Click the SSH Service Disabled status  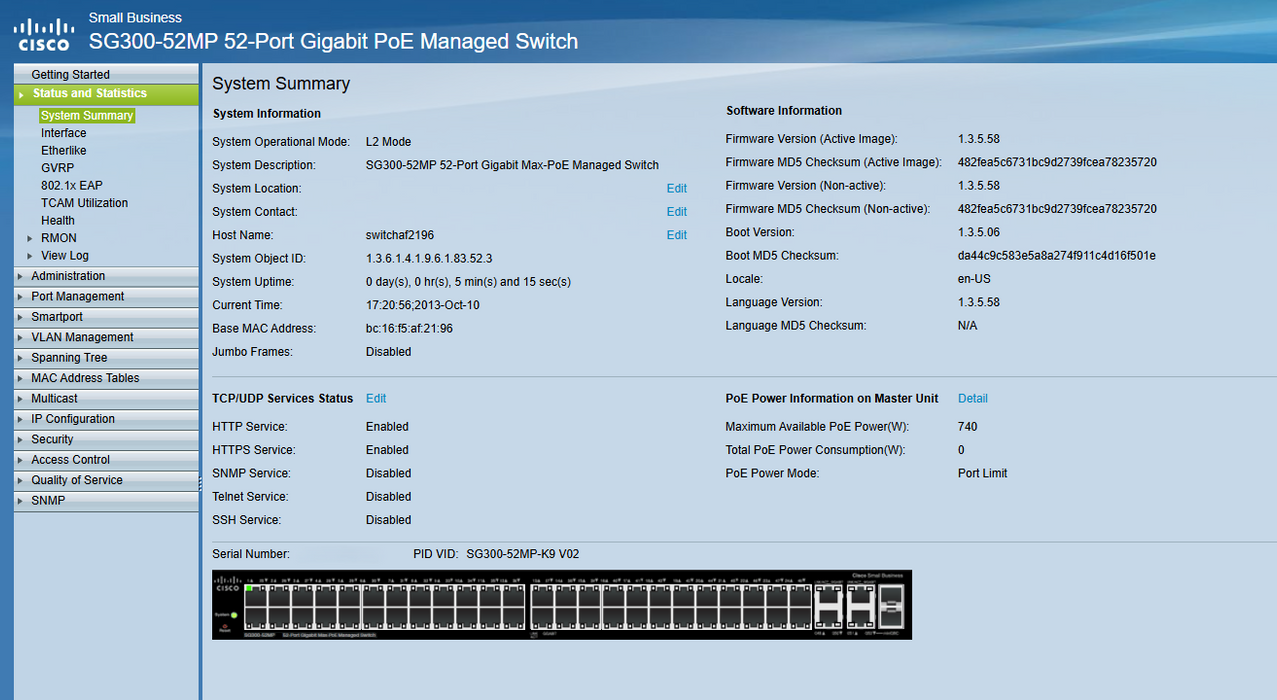pyautogui.click(x=389, y=520)
